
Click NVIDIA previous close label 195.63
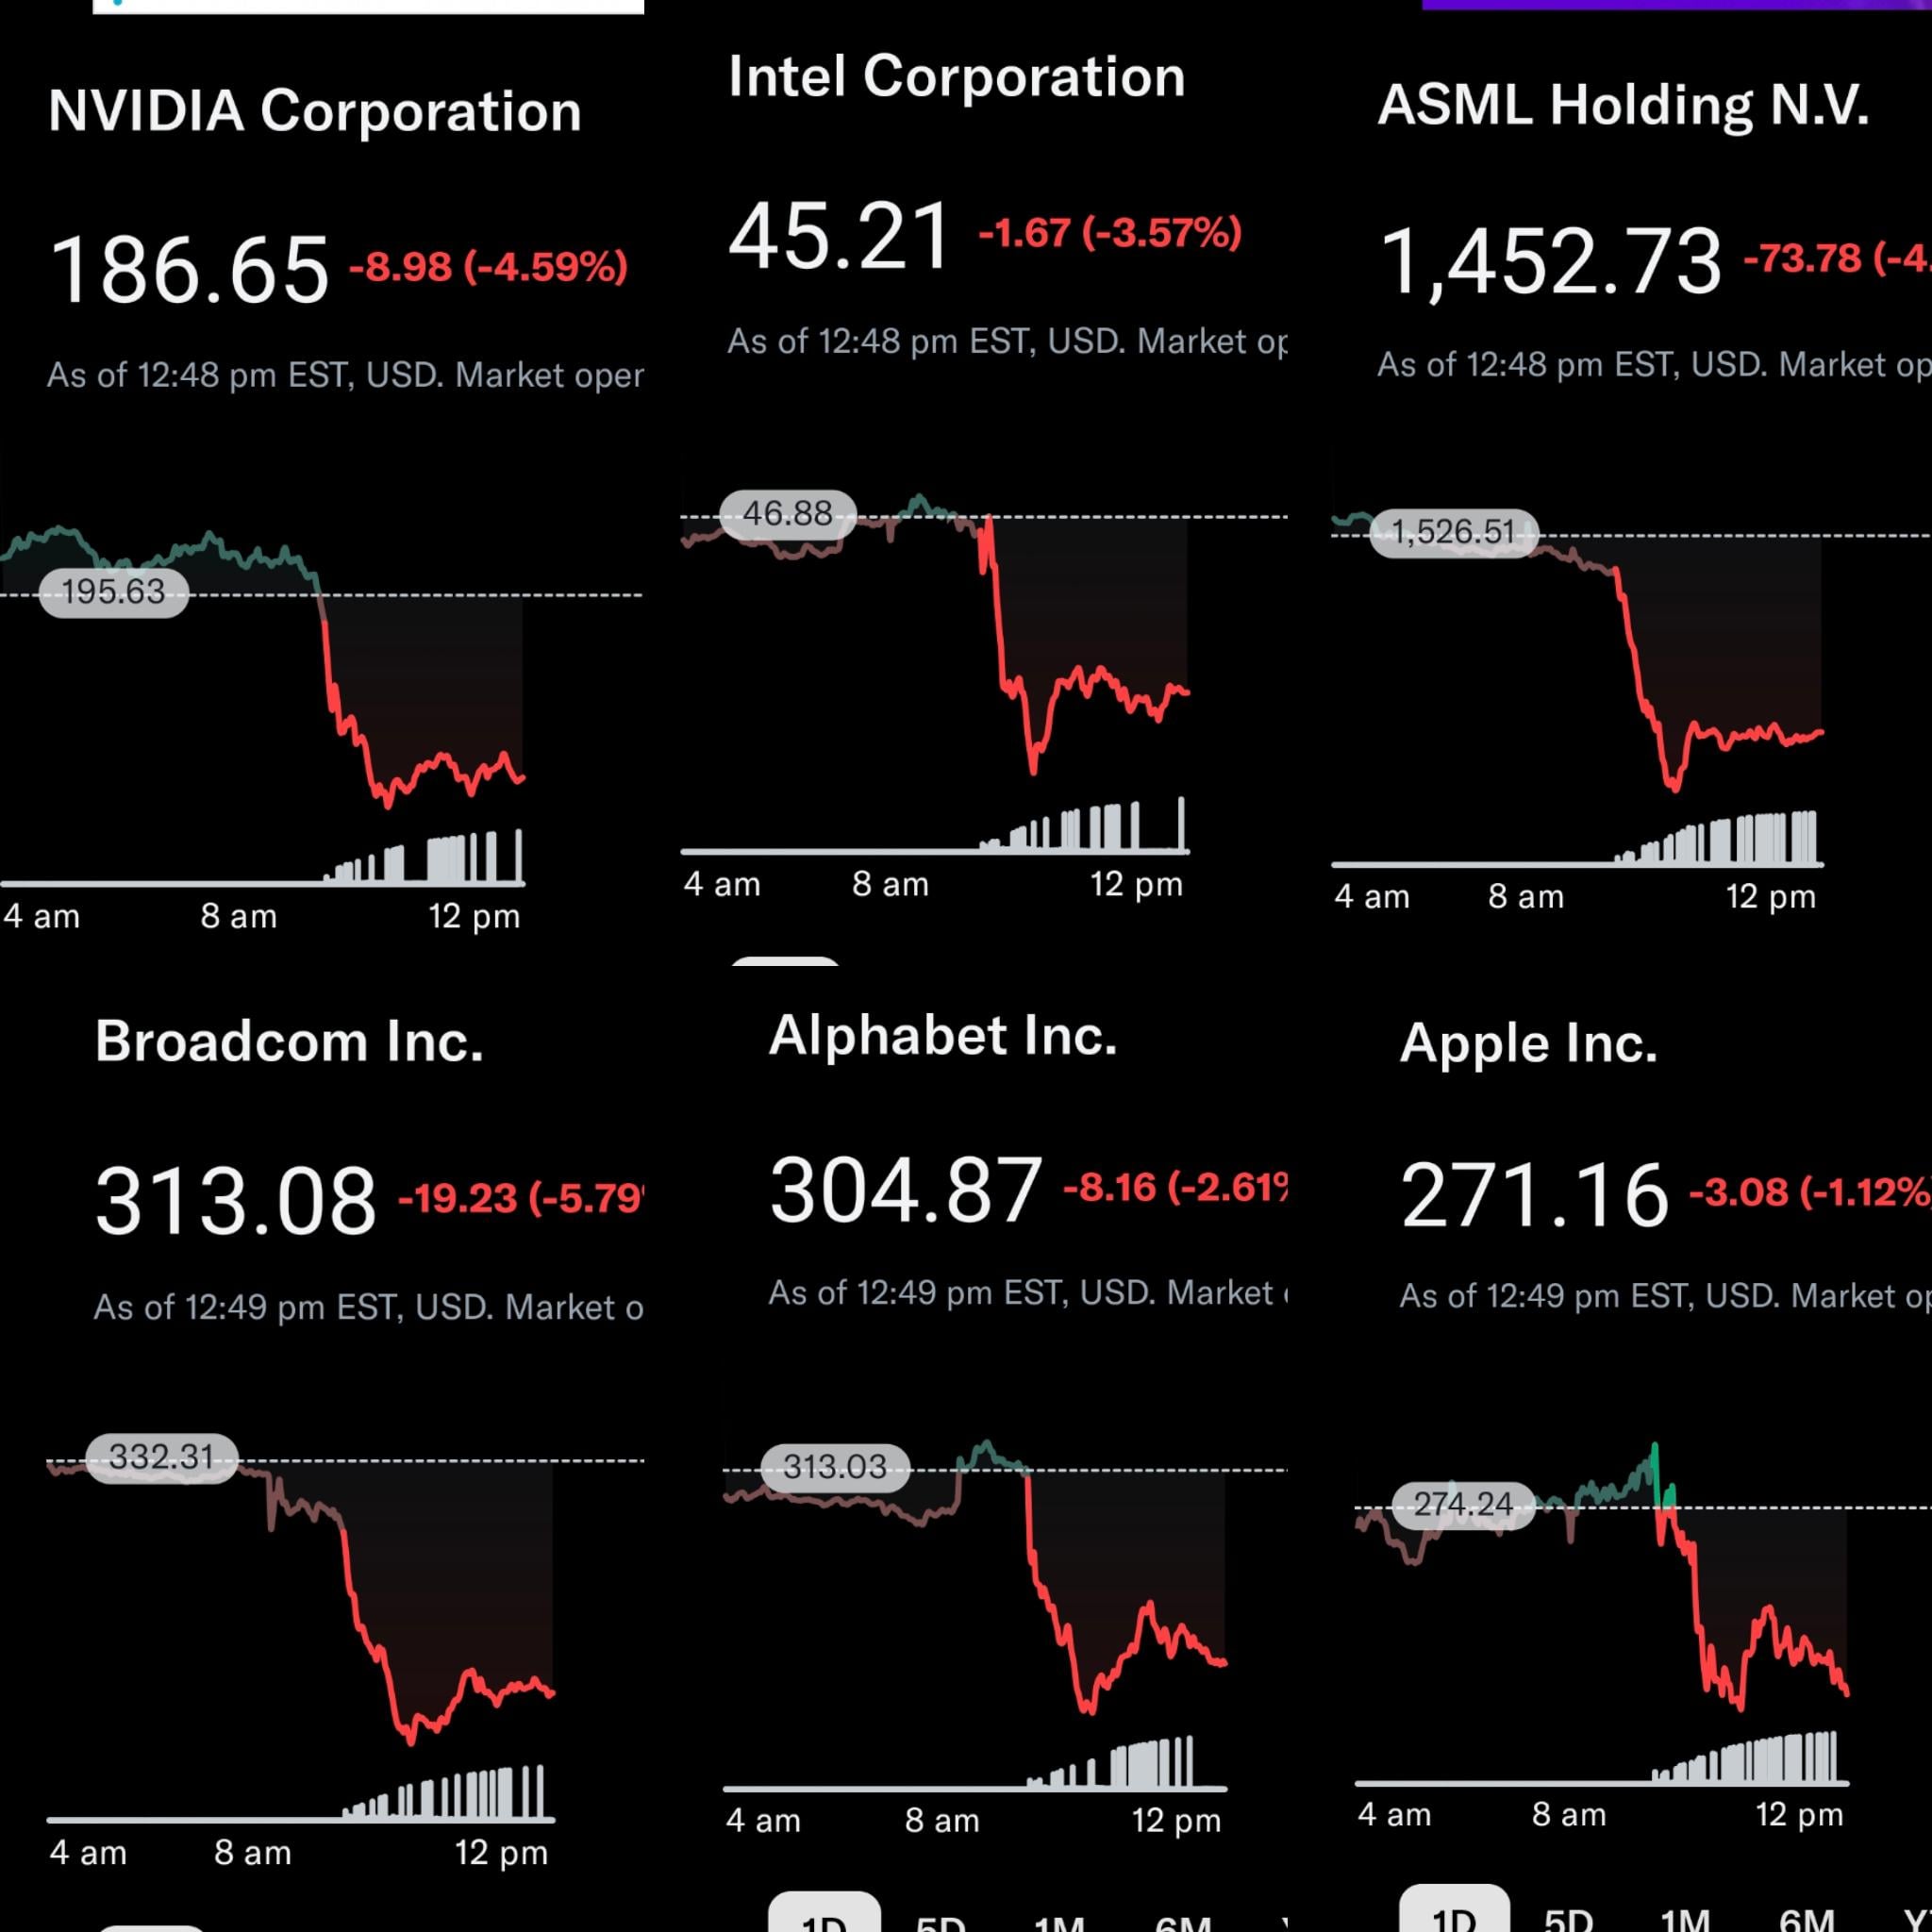113,592
